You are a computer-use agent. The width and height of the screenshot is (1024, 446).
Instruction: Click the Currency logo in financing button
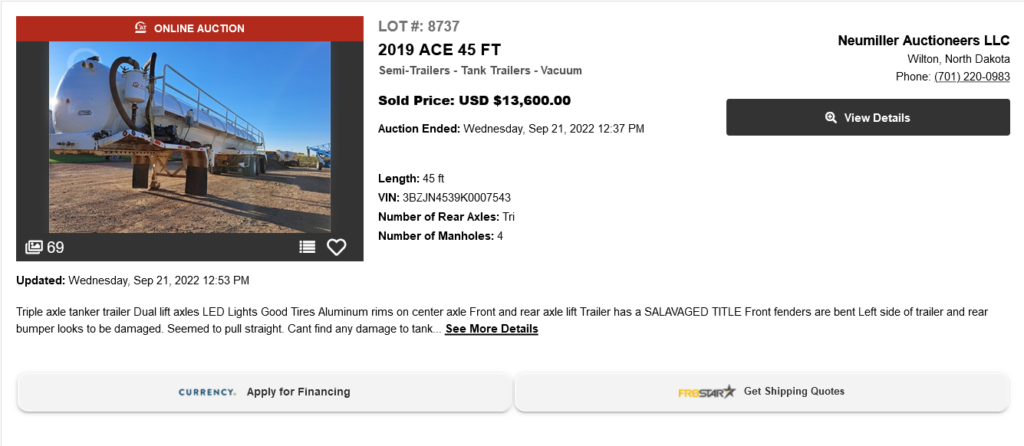pyautogui.click(x=207, y=392)
